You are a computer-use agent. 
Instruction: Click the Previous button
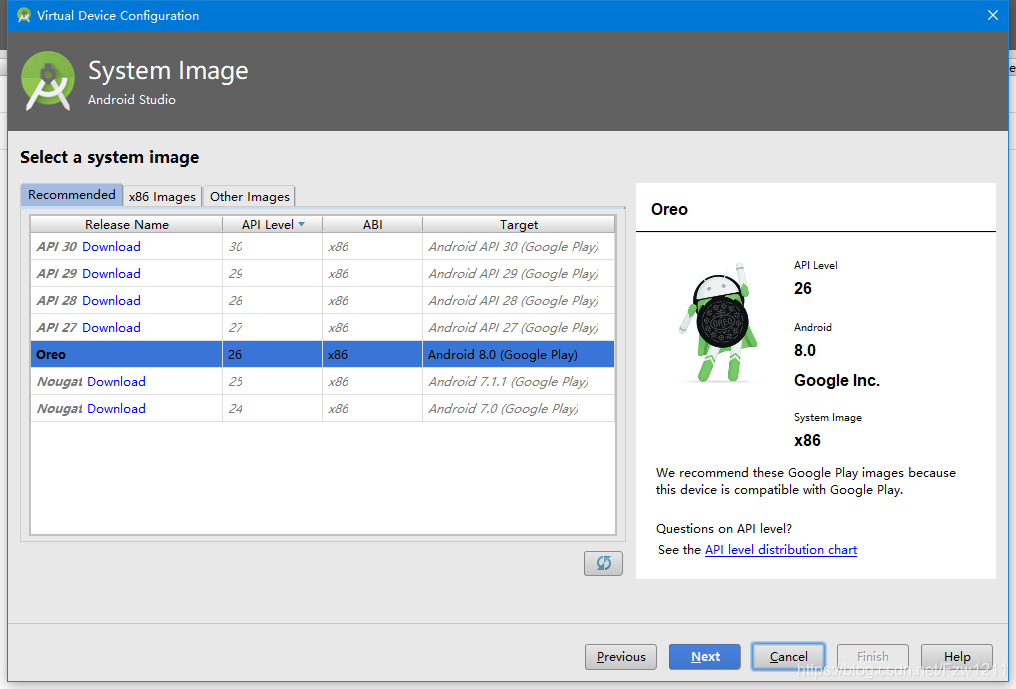click(x=621, y=657)
